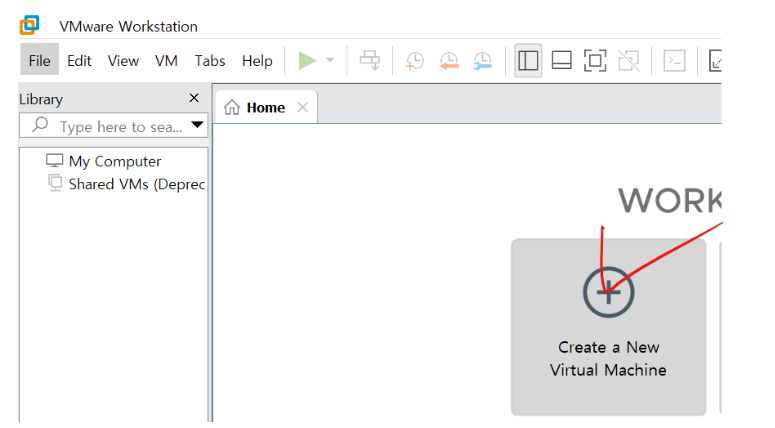
Task: Enter full screen mode icon
Action: point(595,61)
